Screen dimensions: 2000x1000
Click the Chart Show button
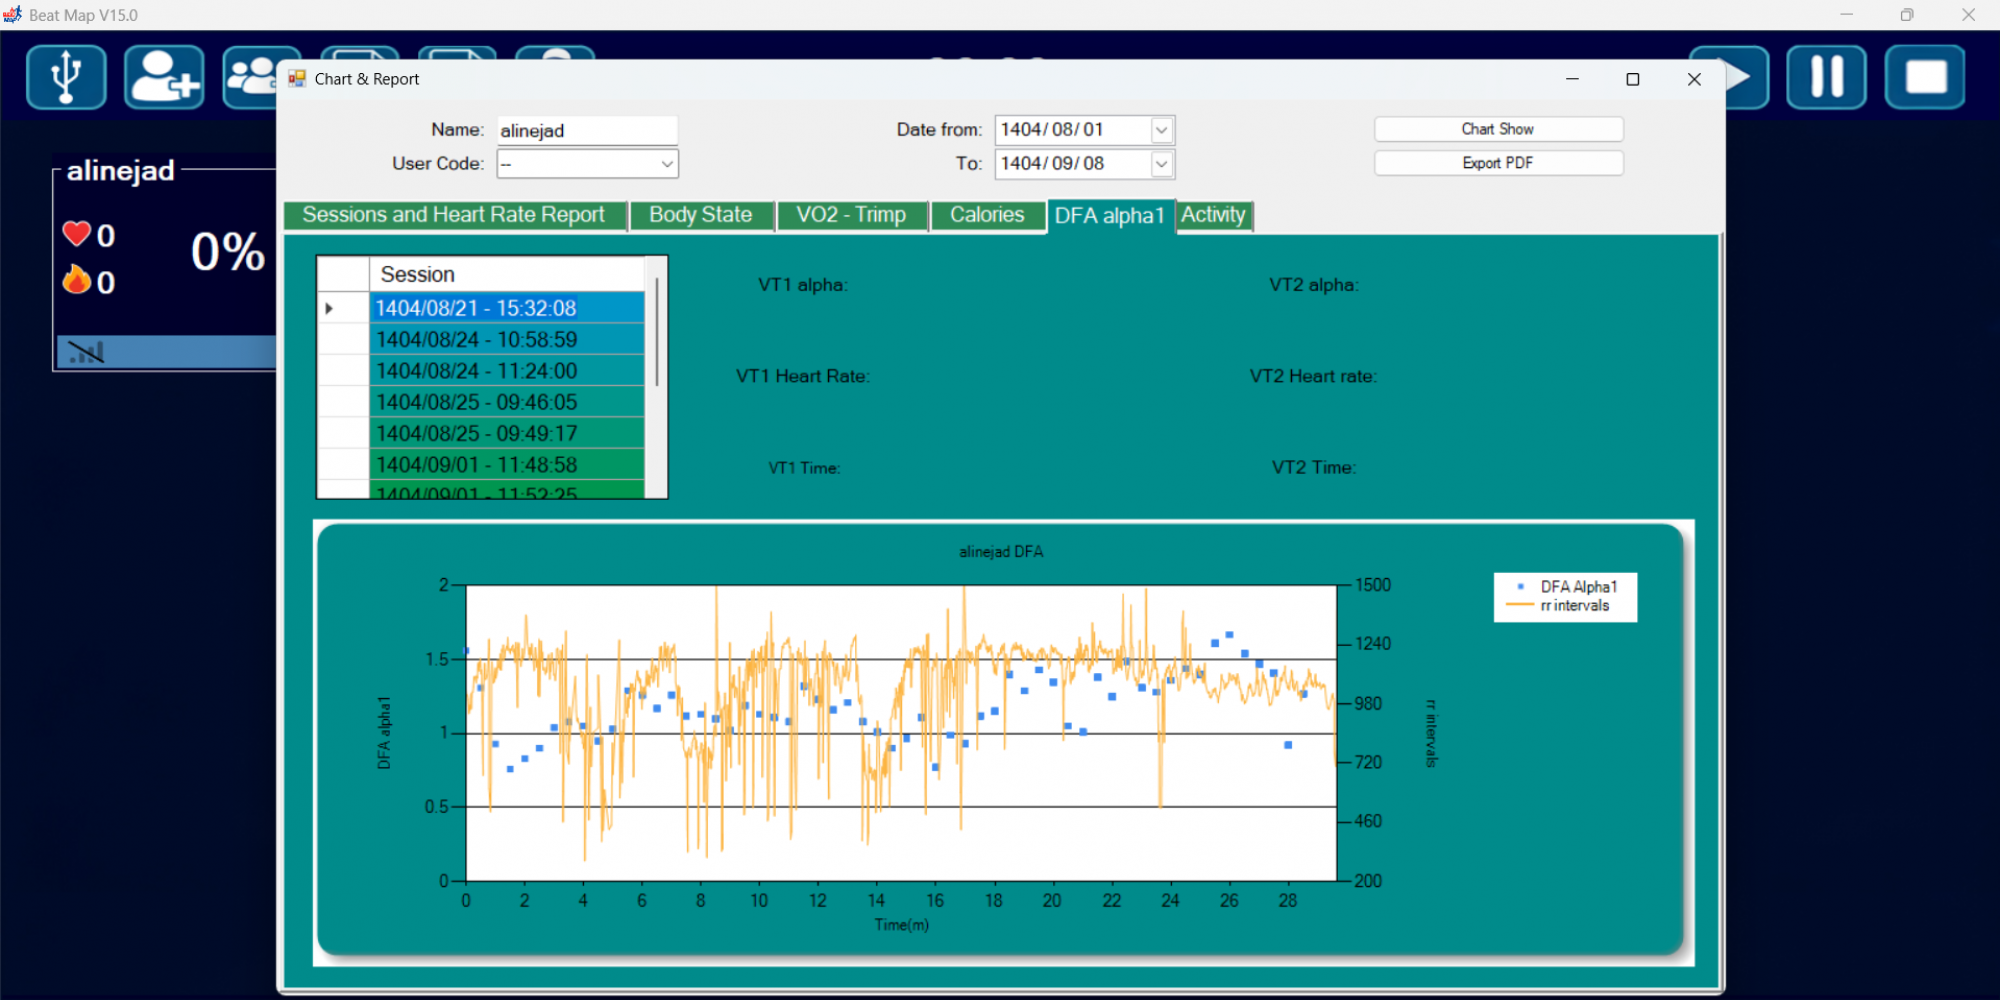(1497, 129)
